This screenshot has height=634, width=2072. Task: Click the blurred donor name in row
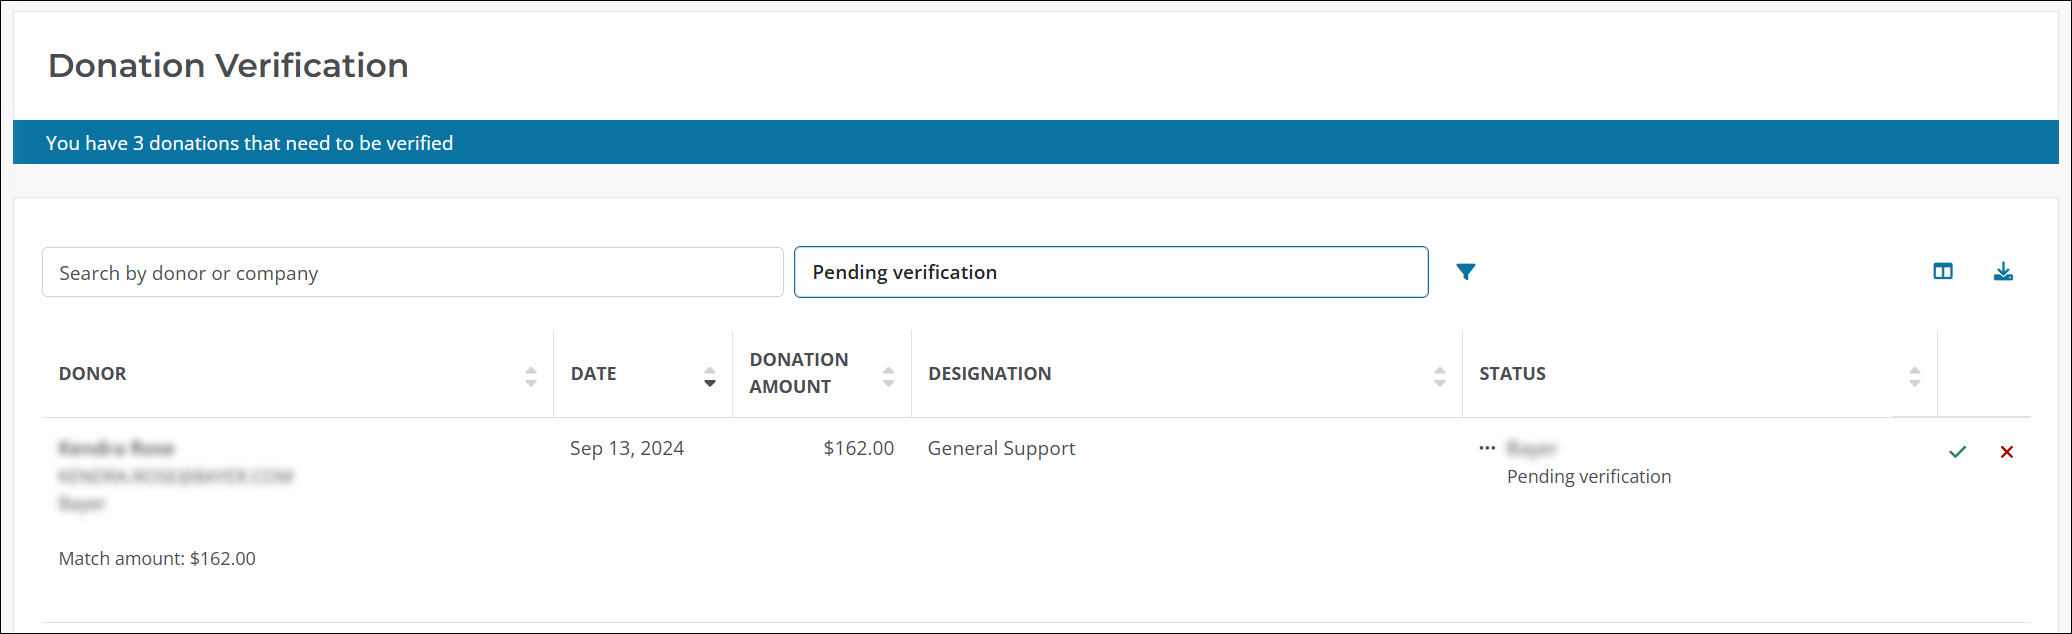(117, 448)
